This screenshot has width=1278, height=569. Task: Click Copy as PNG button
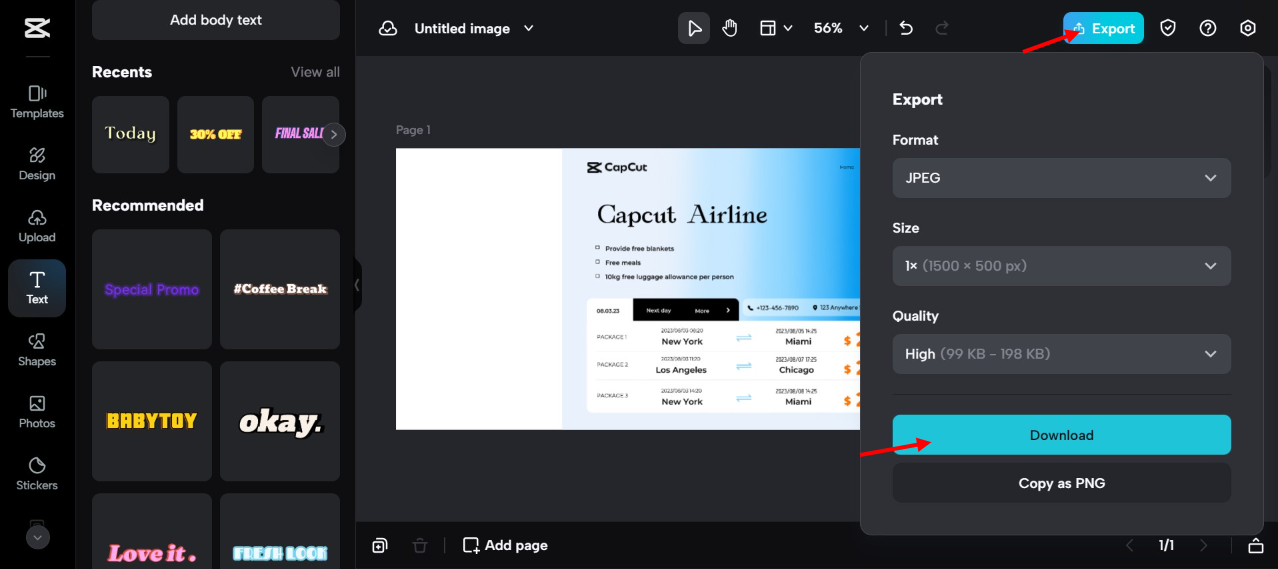tap(1061, 483)
